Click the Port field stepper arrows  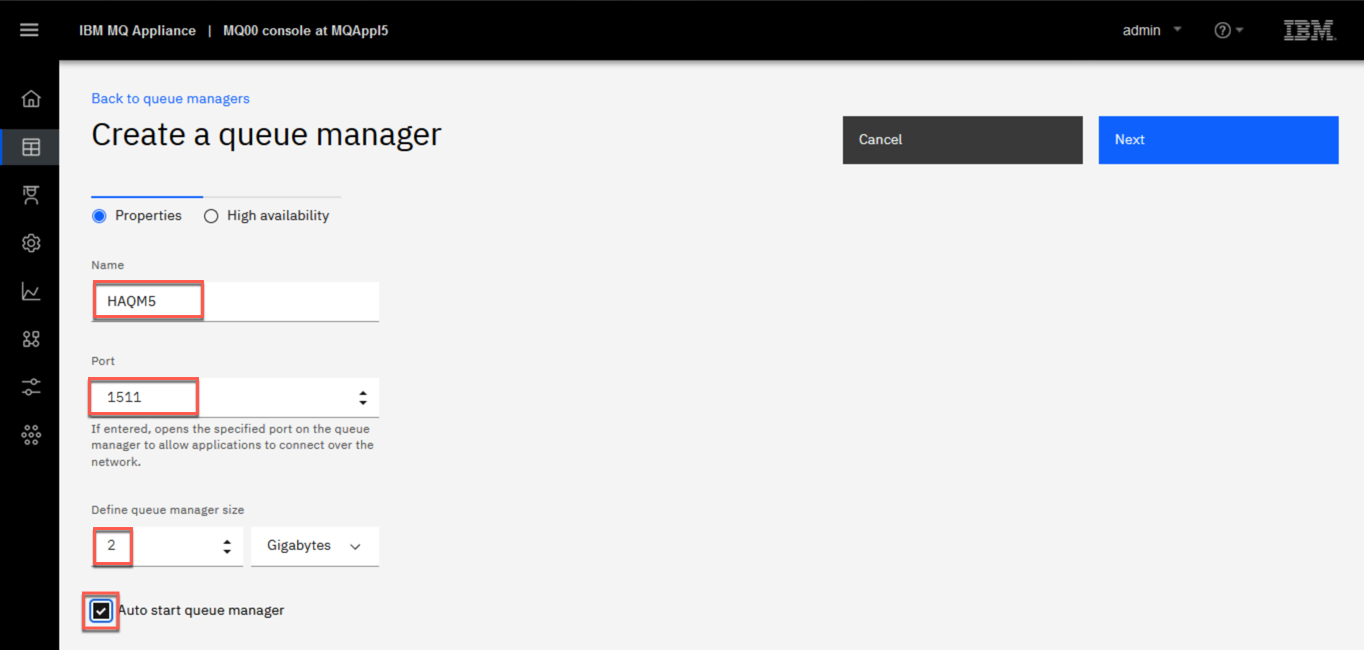point(363,397)
